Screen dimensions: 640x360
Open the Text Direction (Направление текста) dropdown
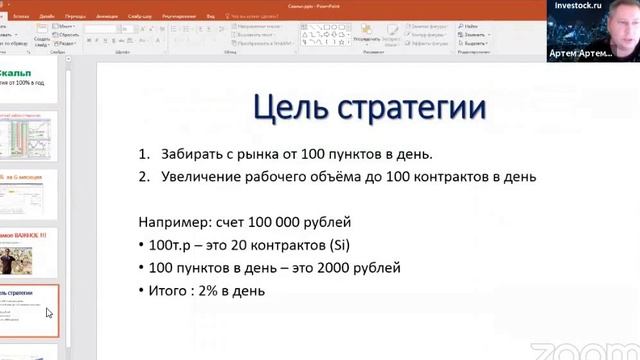point(258,26)
